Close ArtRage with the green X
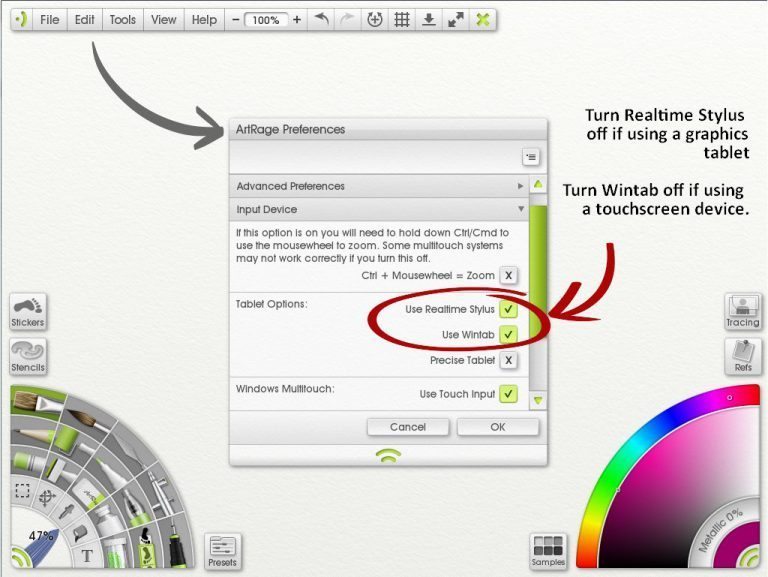This screenshot has width=768, height=577. pos(483,20)
